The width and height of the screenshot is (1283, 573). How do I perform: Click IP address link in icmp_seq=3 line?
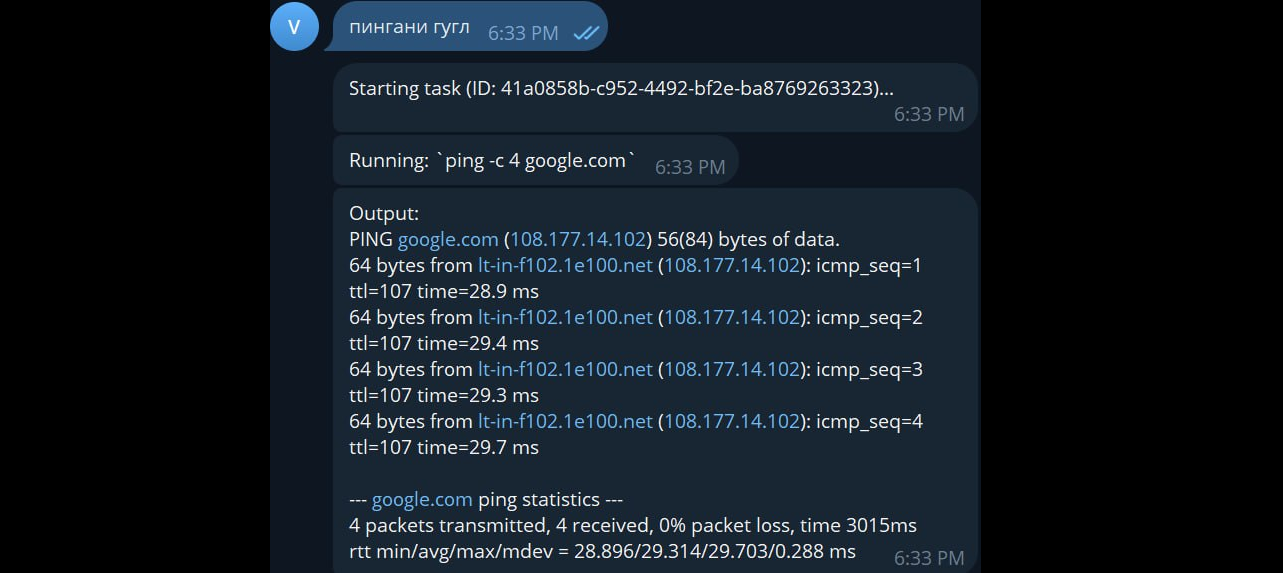click(732, 370)
